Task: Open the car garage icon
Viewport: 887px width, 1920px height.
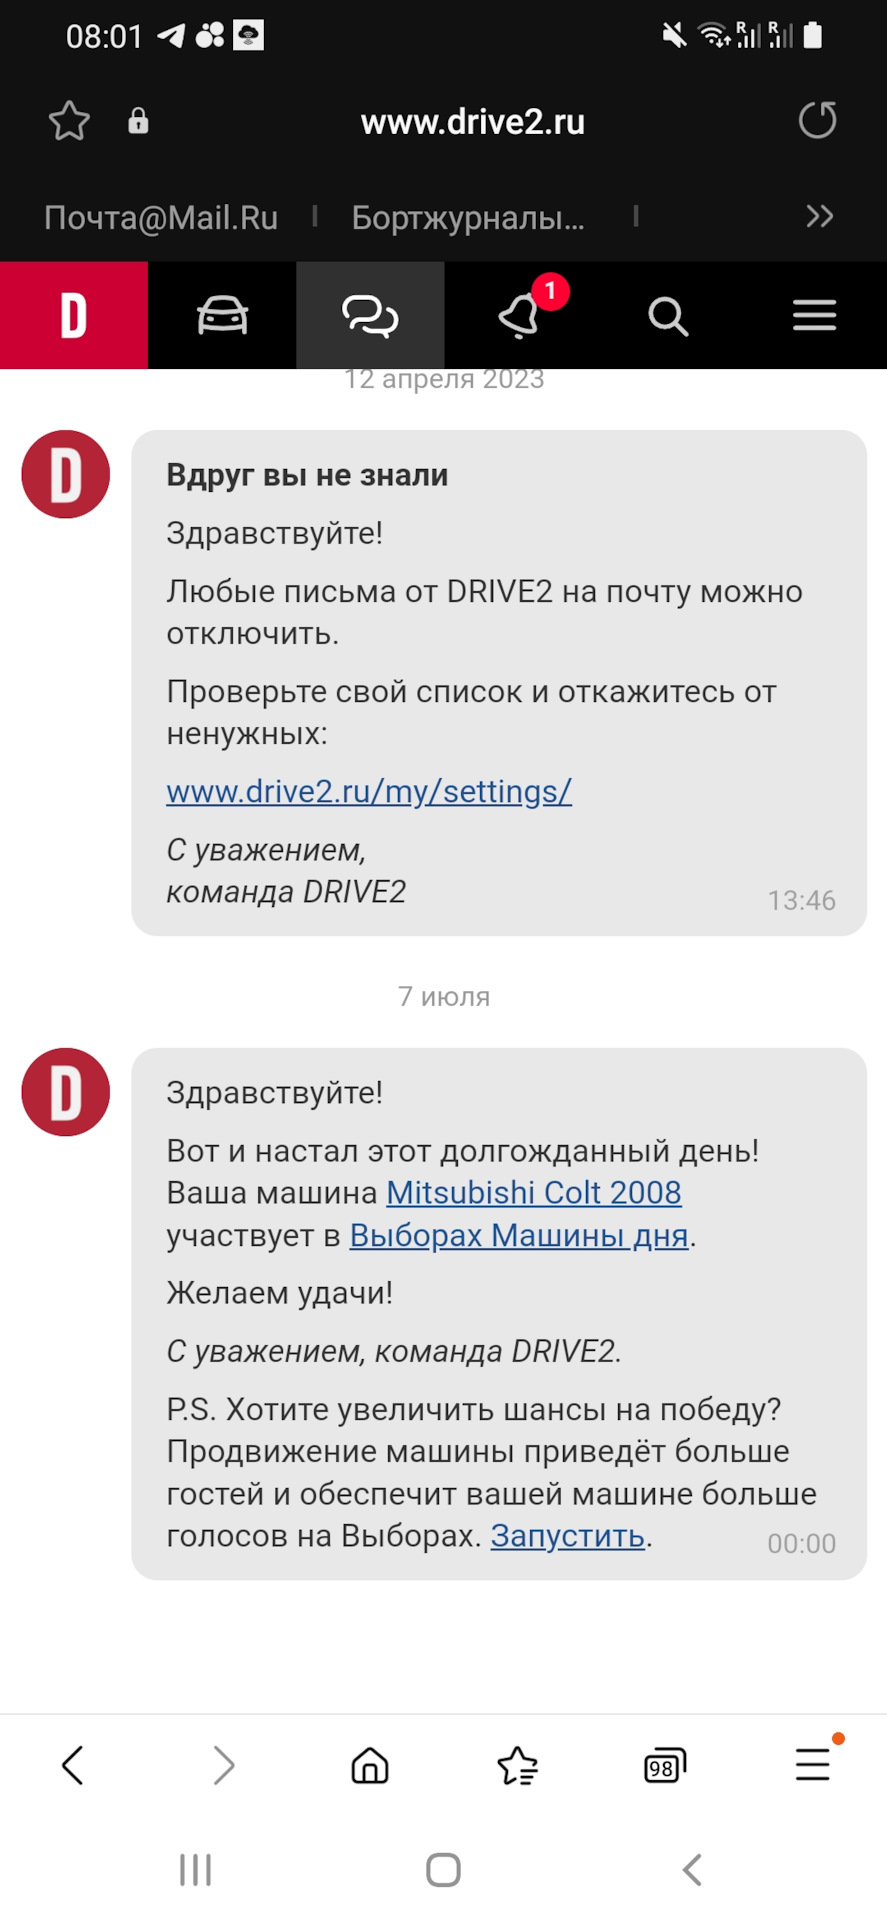Action: pyautogui.click(x=222, y=316)
